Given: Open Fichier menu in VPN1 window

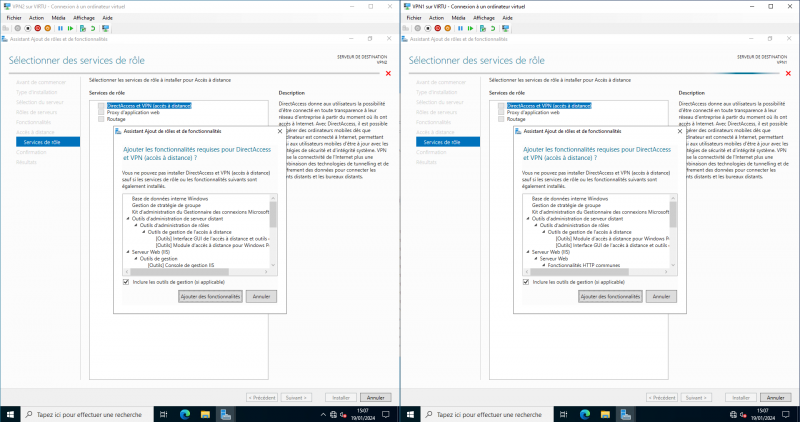Looking at the screenshot, I should tap(414, 18).
